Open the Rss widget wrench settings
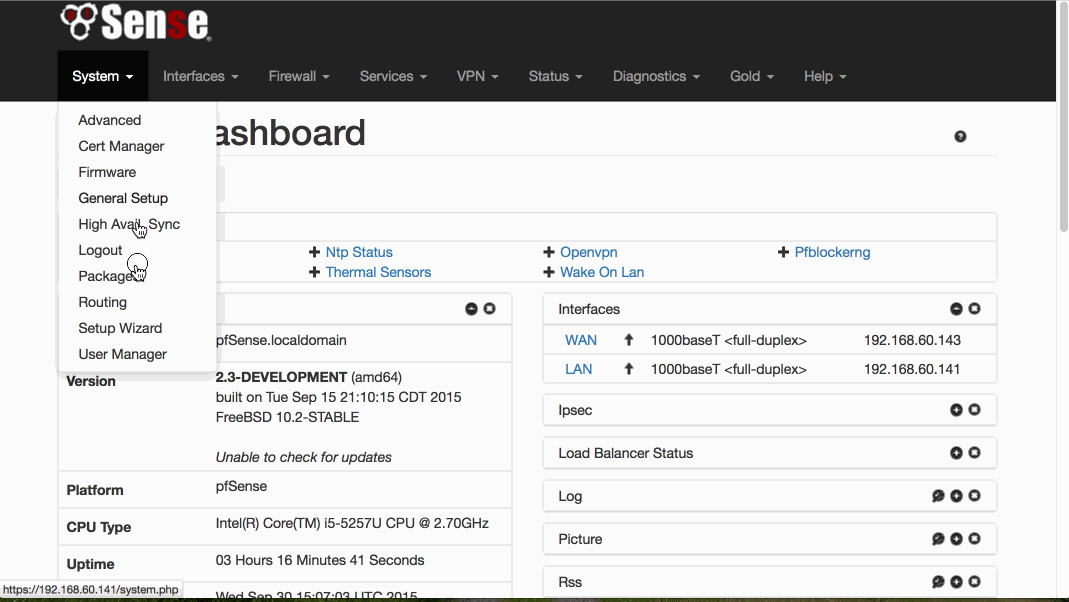This screenshot has height=602, width=1069. (938, 582)
